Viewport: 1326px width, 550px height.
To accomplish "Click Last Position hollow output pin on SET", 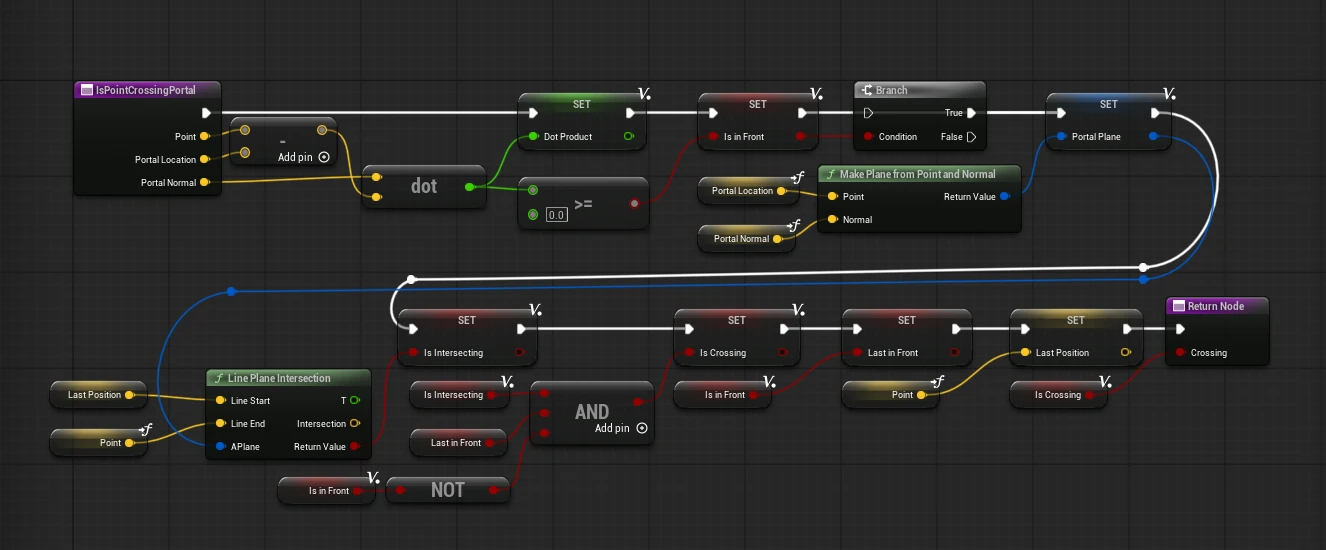I will (1126, 352).
